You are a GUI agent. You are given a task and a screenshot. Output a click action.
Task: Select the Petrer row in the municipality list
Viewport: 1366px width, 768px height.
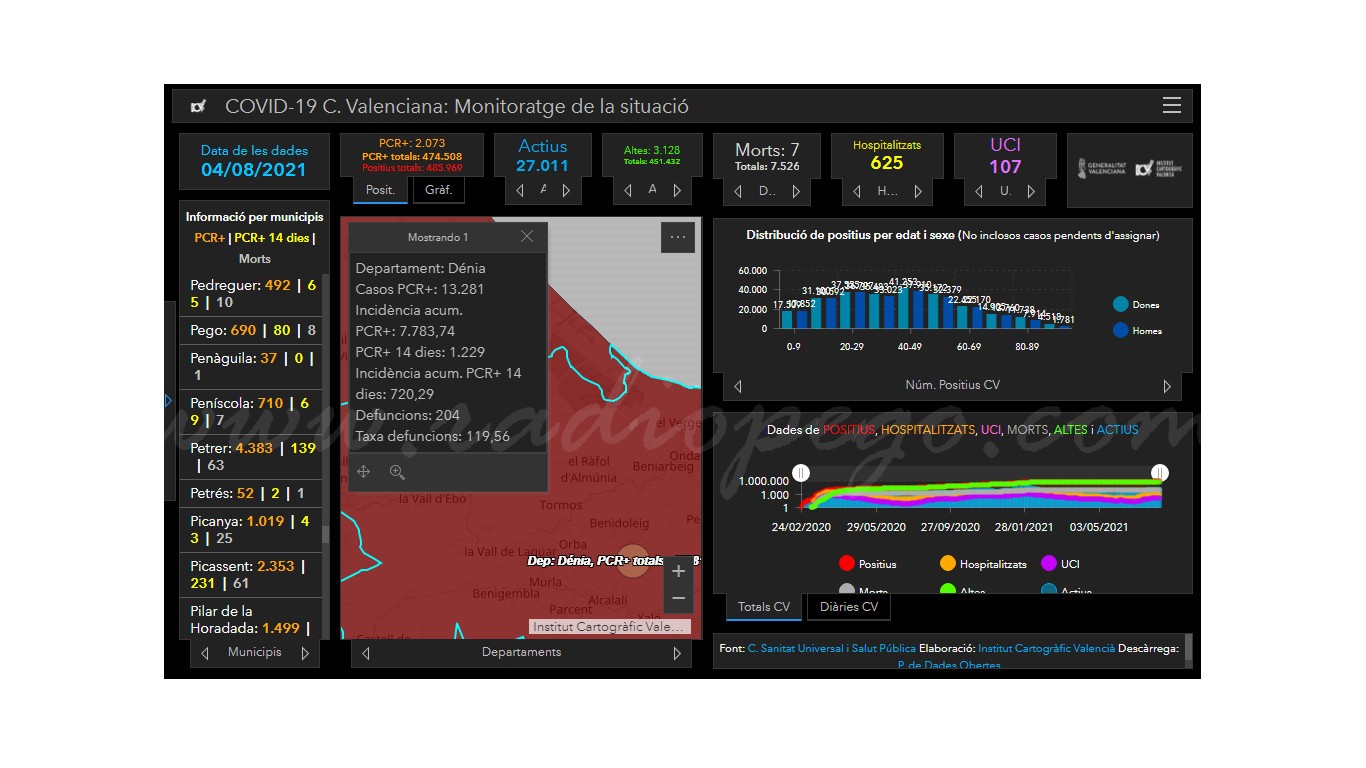click(251, 457)
